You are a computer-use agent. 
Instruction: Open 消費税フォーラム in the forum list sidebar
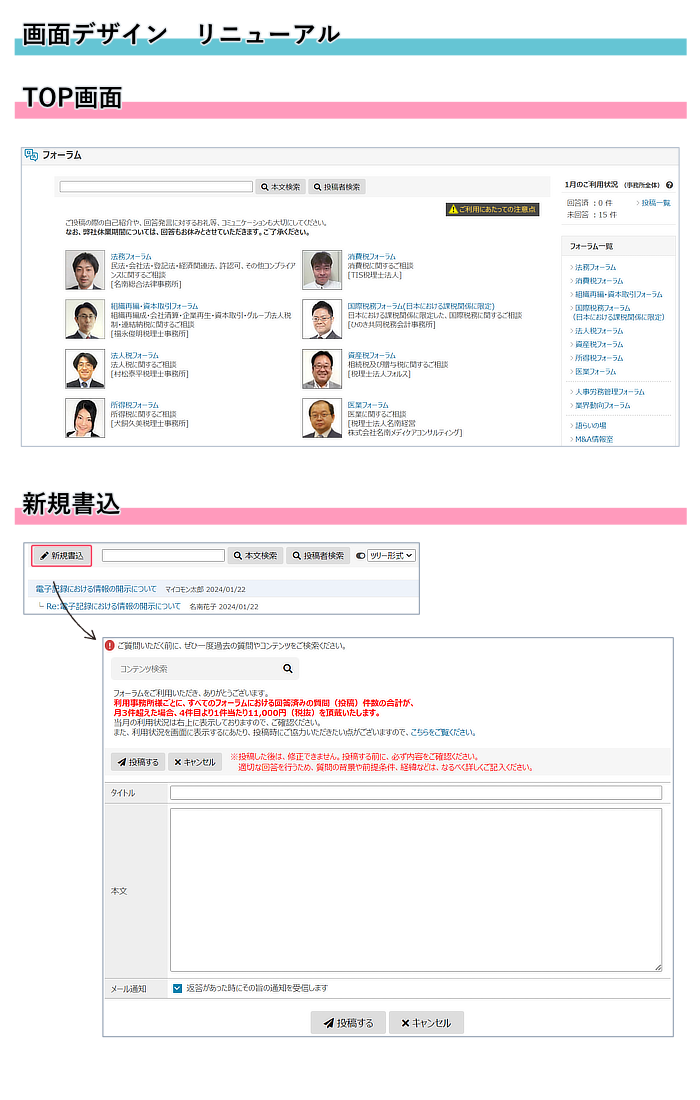tap(598, 281)
